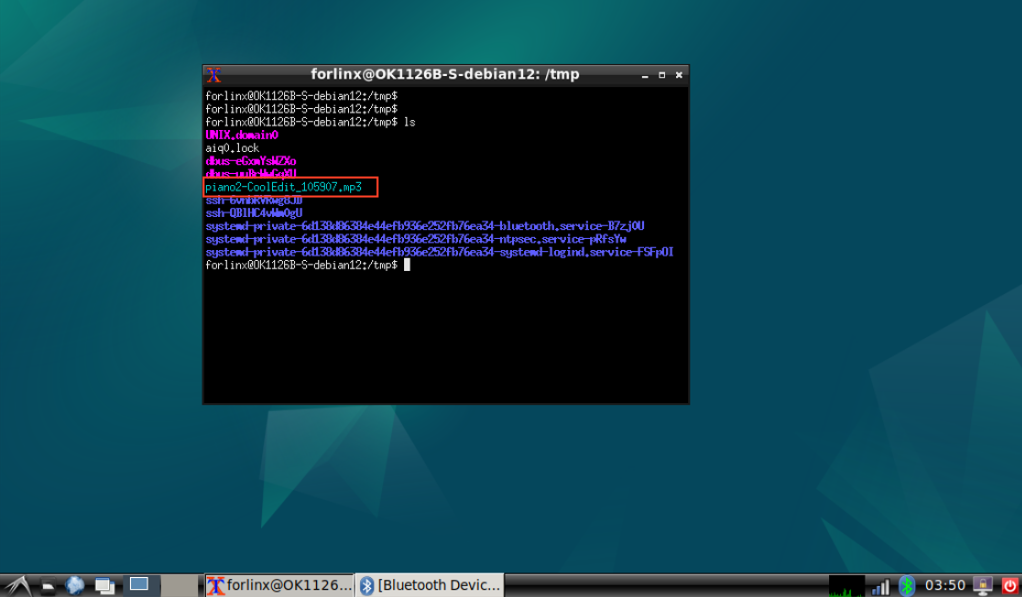The width and height of the screenshot is (1022, 597).
Task: Click the typed 'ls' command text
Action: 409,122
